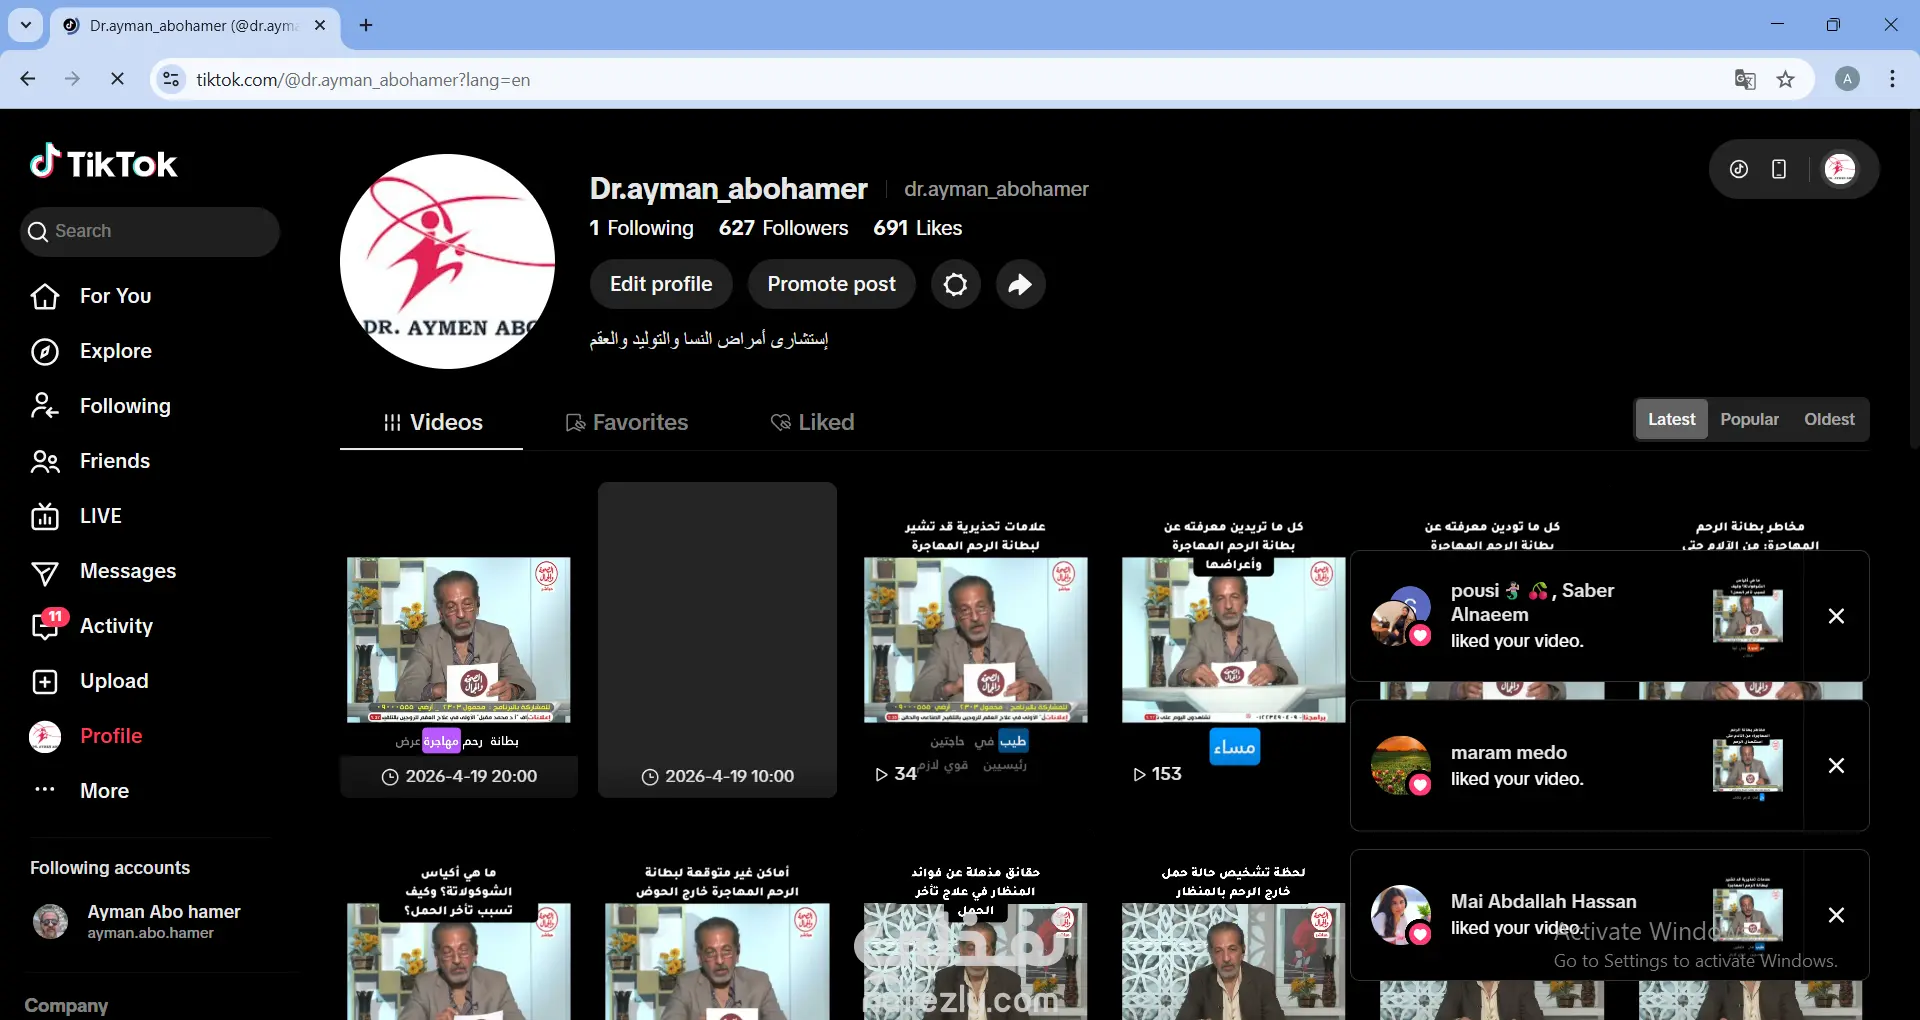Open the Chrome profile avatar
This screenshot has height=1020, width=1920.
[1847, 79]
